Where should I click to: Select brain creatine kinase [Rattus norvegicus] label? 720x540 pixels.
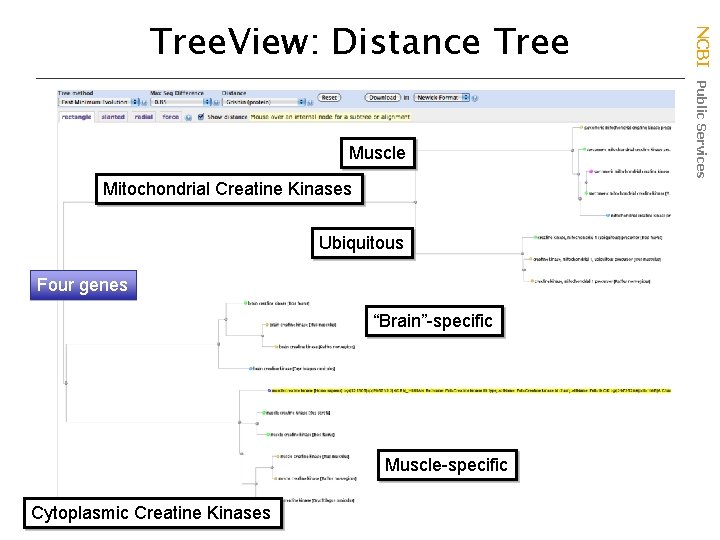coord(317,347)
